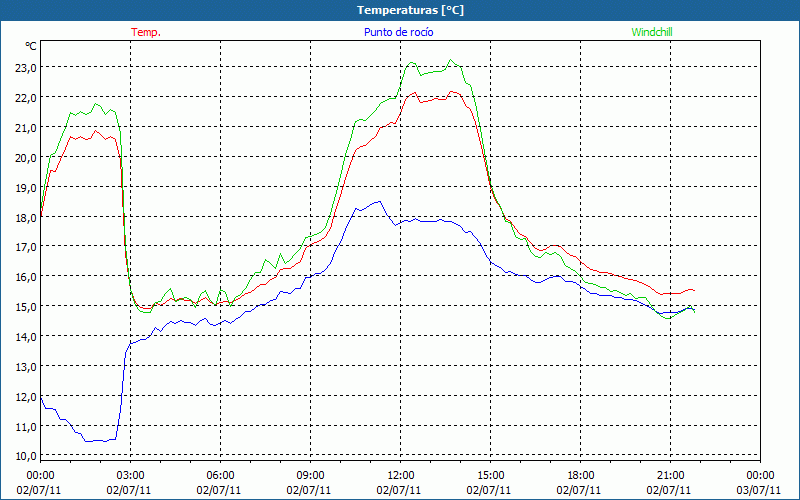Viewport: 800px width, 500px height.
Task: Click the 09:00 time axis label
Action: (x=310, y=476)
